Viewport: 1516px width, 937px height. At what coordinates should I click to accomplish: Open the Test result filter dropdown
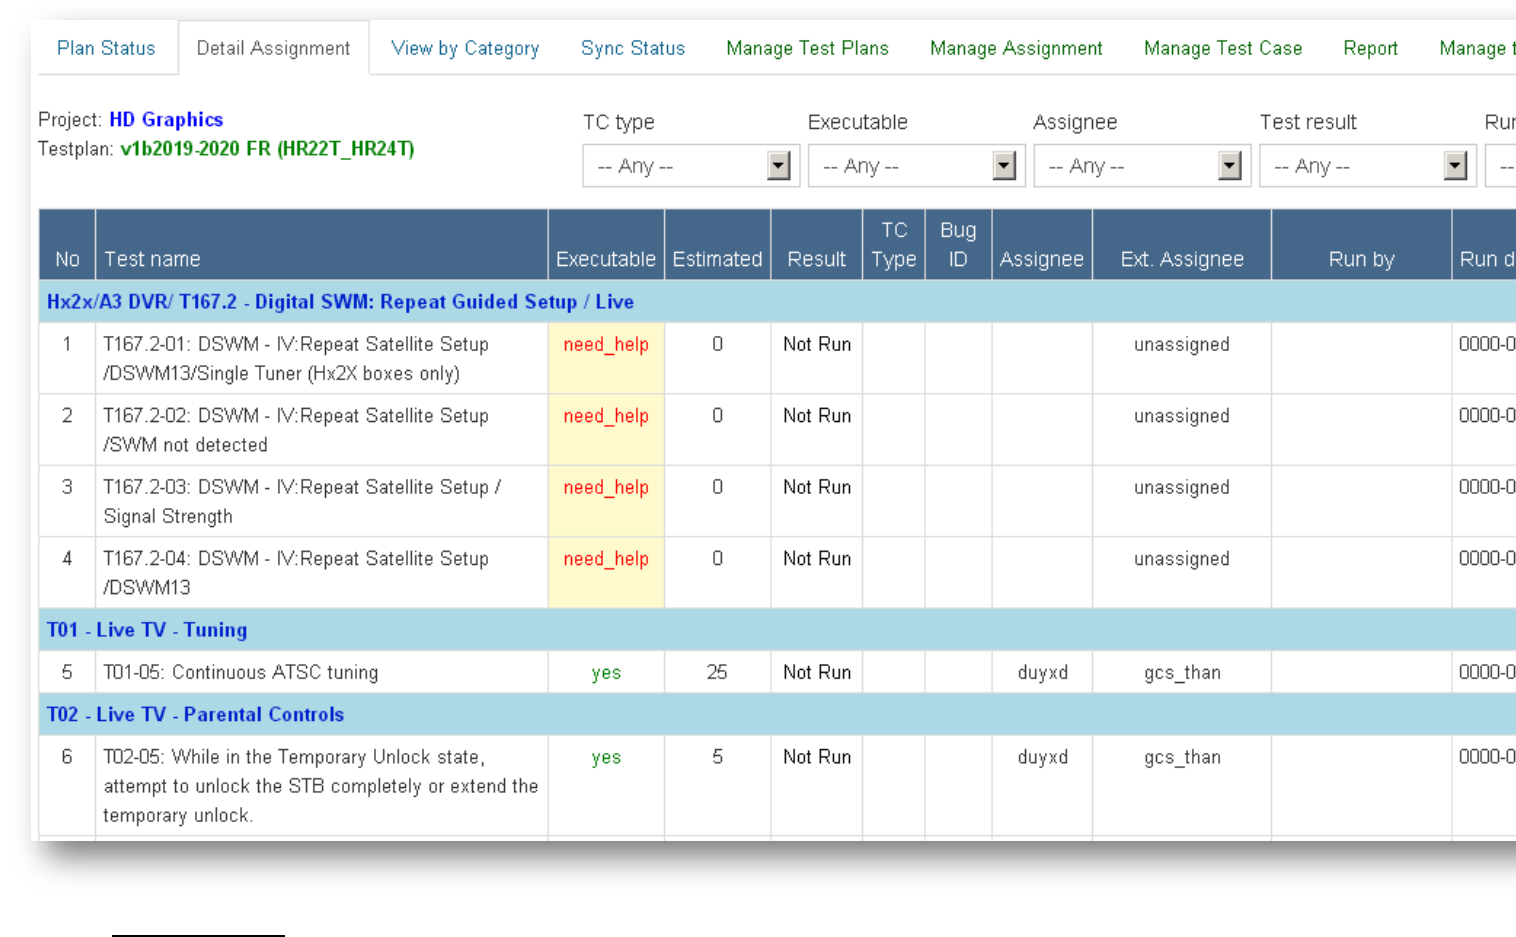[1368, 166]
